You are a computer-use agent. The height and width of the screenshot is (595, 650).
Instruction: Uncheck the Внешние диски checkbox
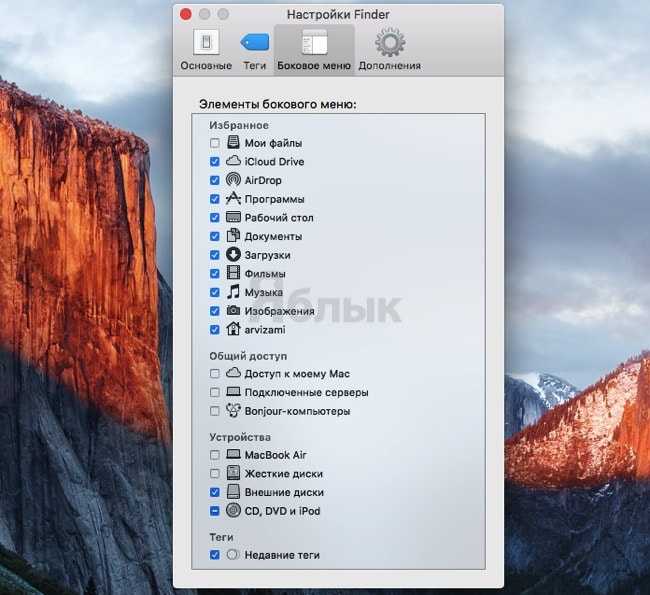(215, 492)
